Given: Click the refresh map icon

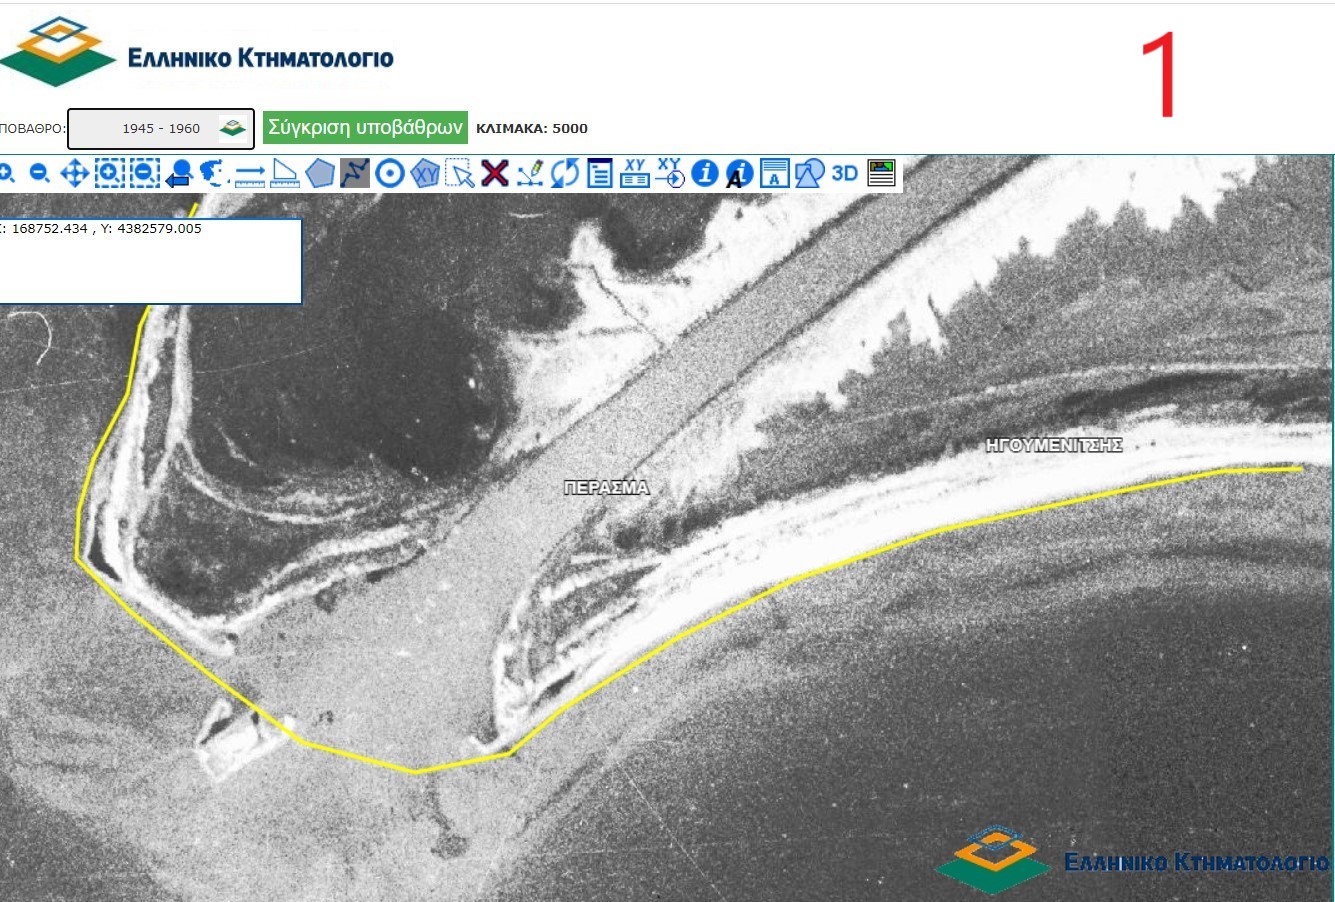Looking at the screenshot, I should (x=565, y=173).
